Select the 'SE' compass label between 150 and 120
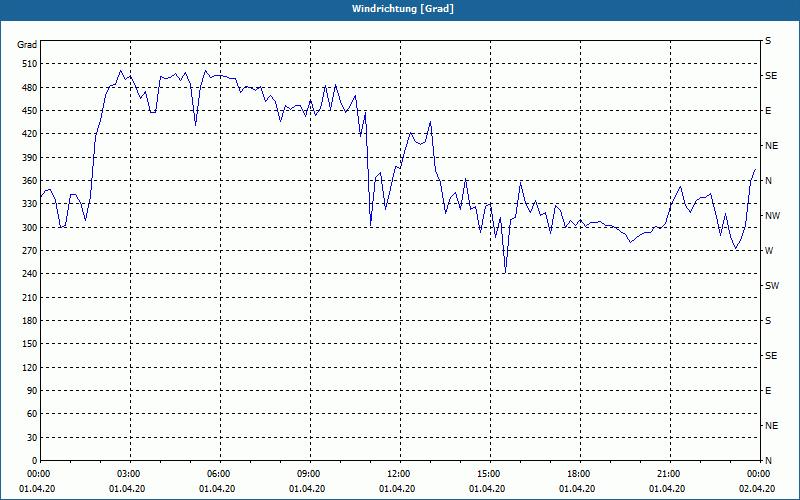This screenshot has height=500, width=800. (x=771, y=356)
